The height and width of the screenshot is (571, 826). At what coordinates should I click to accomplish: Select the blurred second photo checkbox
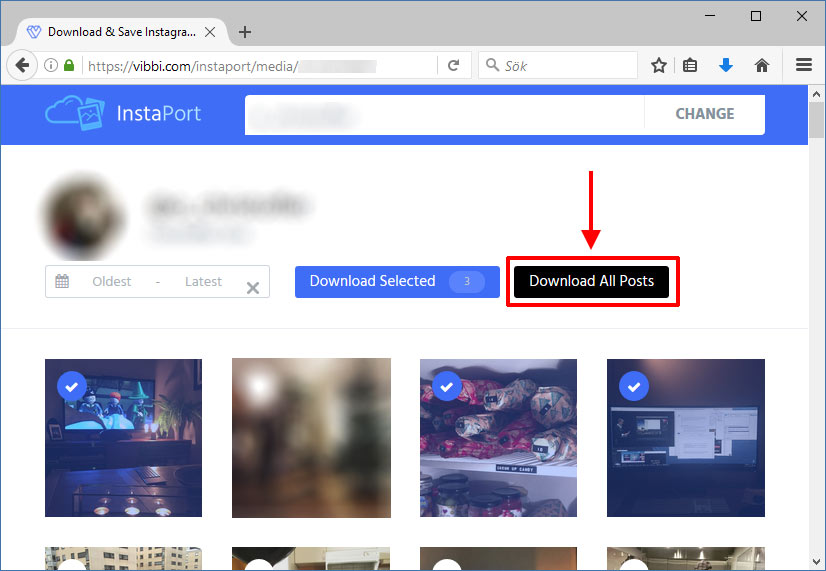click(x=259, y=386)
